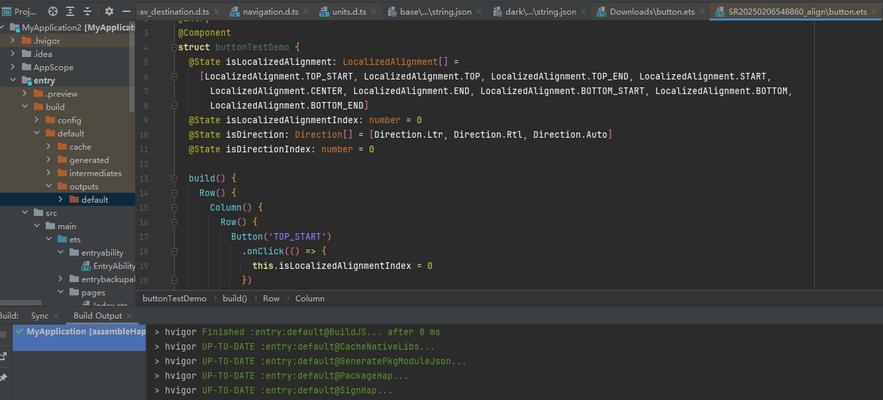Click Column in breadcrumb bar
Viewport: 883px width, 400px height.
click(310, 299)
